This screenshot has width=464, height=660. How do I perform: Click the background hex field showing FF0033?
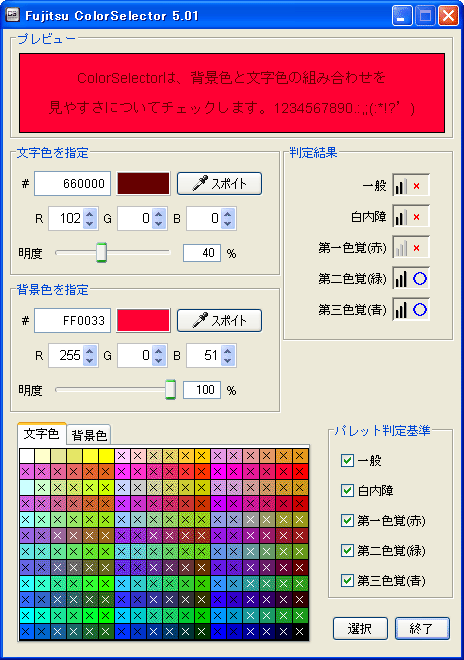tap(72, 321)
